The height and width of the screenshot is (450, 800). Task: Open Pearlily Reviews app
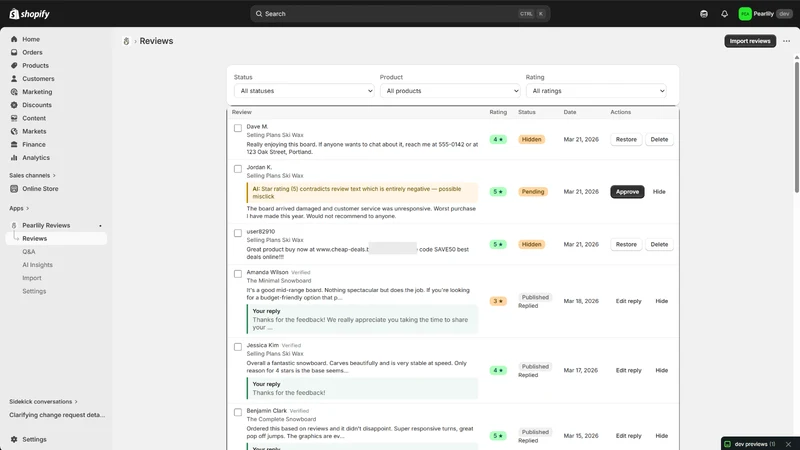46,226
